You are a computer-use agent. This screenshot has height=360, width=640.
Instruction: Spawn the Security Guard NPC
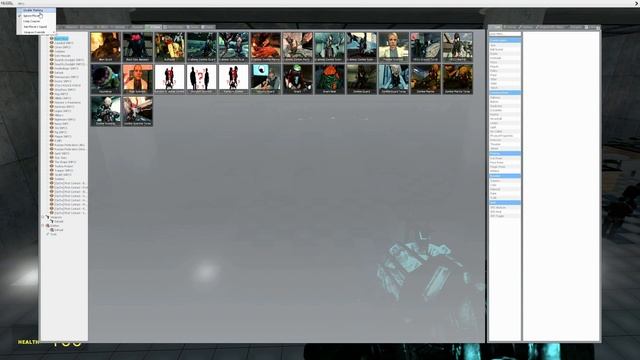[x=266, y=79]
